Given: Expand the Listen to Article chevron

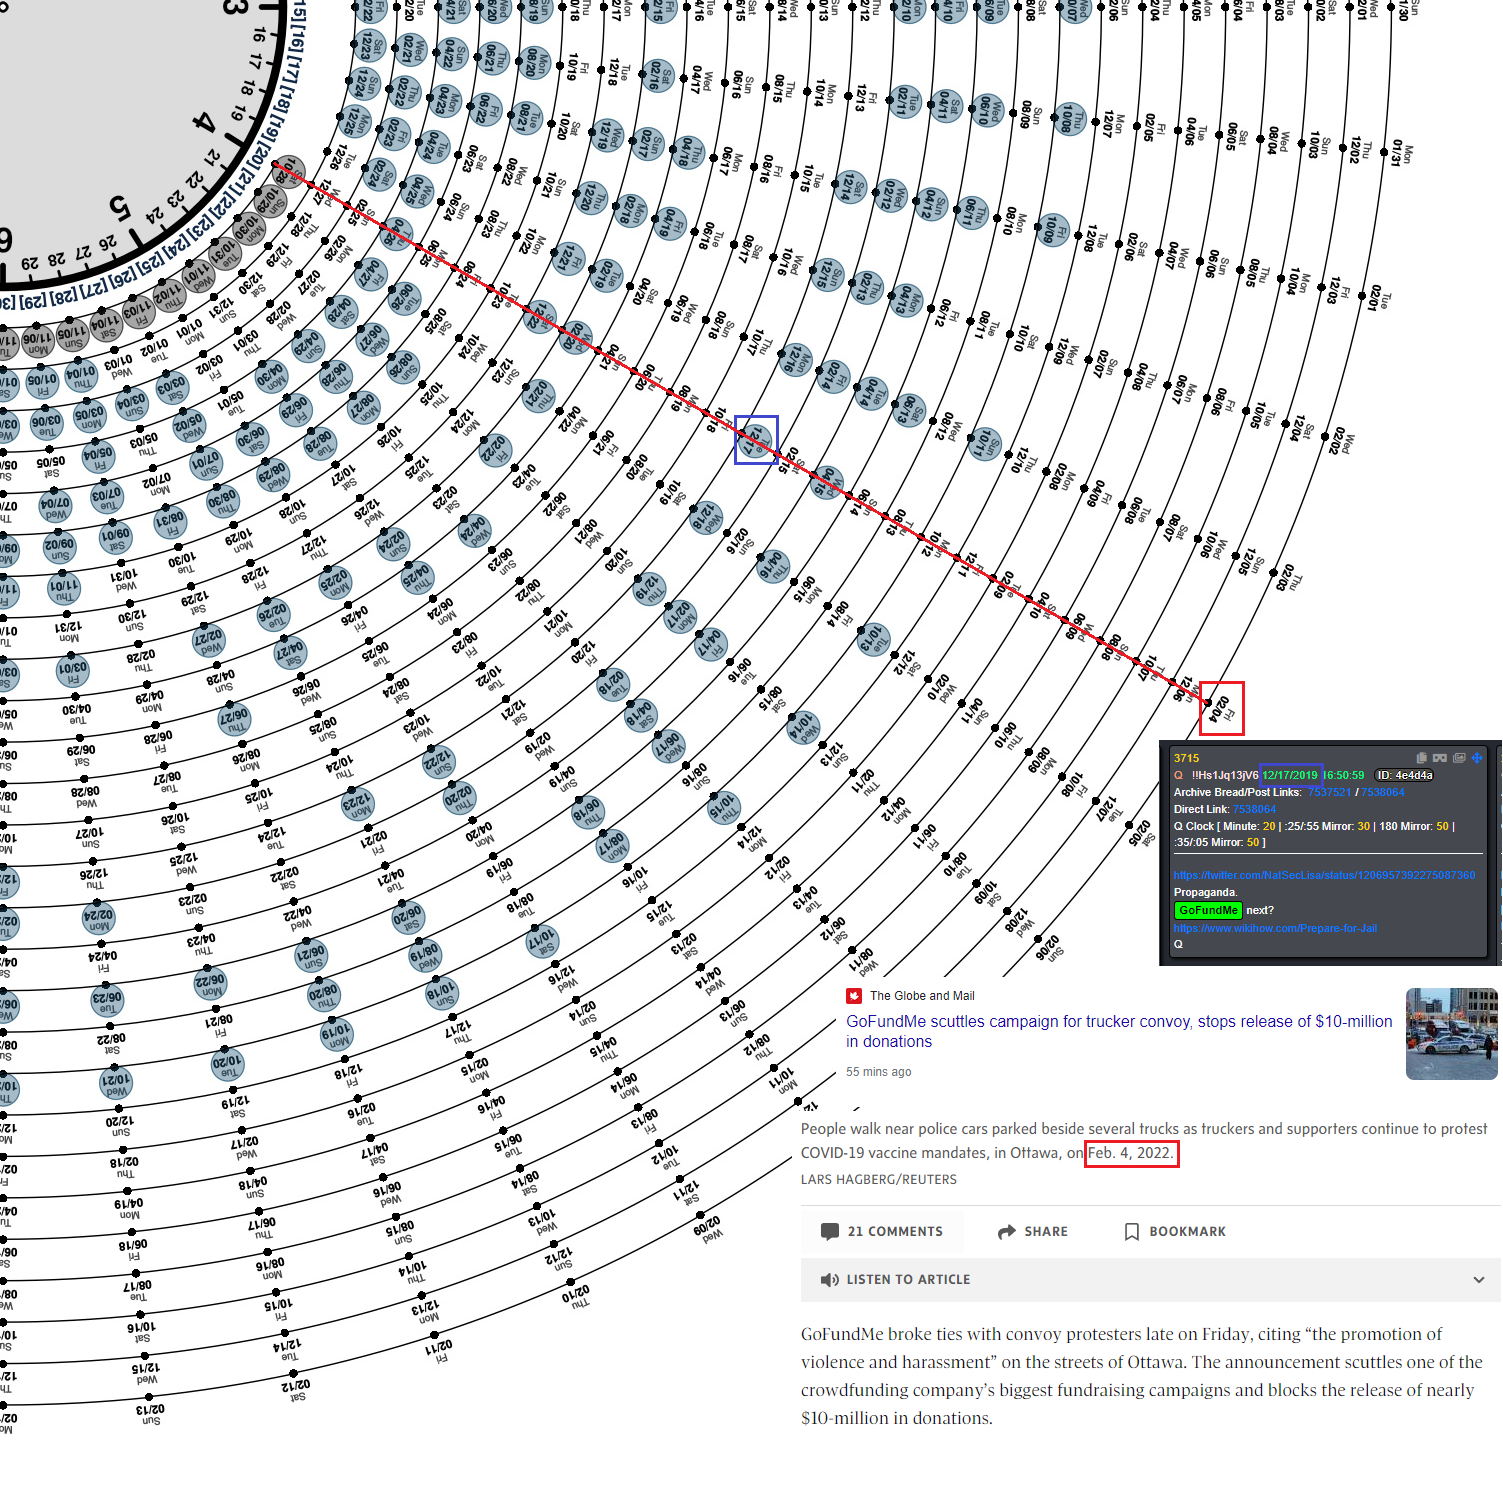Looking at the screenshot, I should click(x=1479, y=1279).
